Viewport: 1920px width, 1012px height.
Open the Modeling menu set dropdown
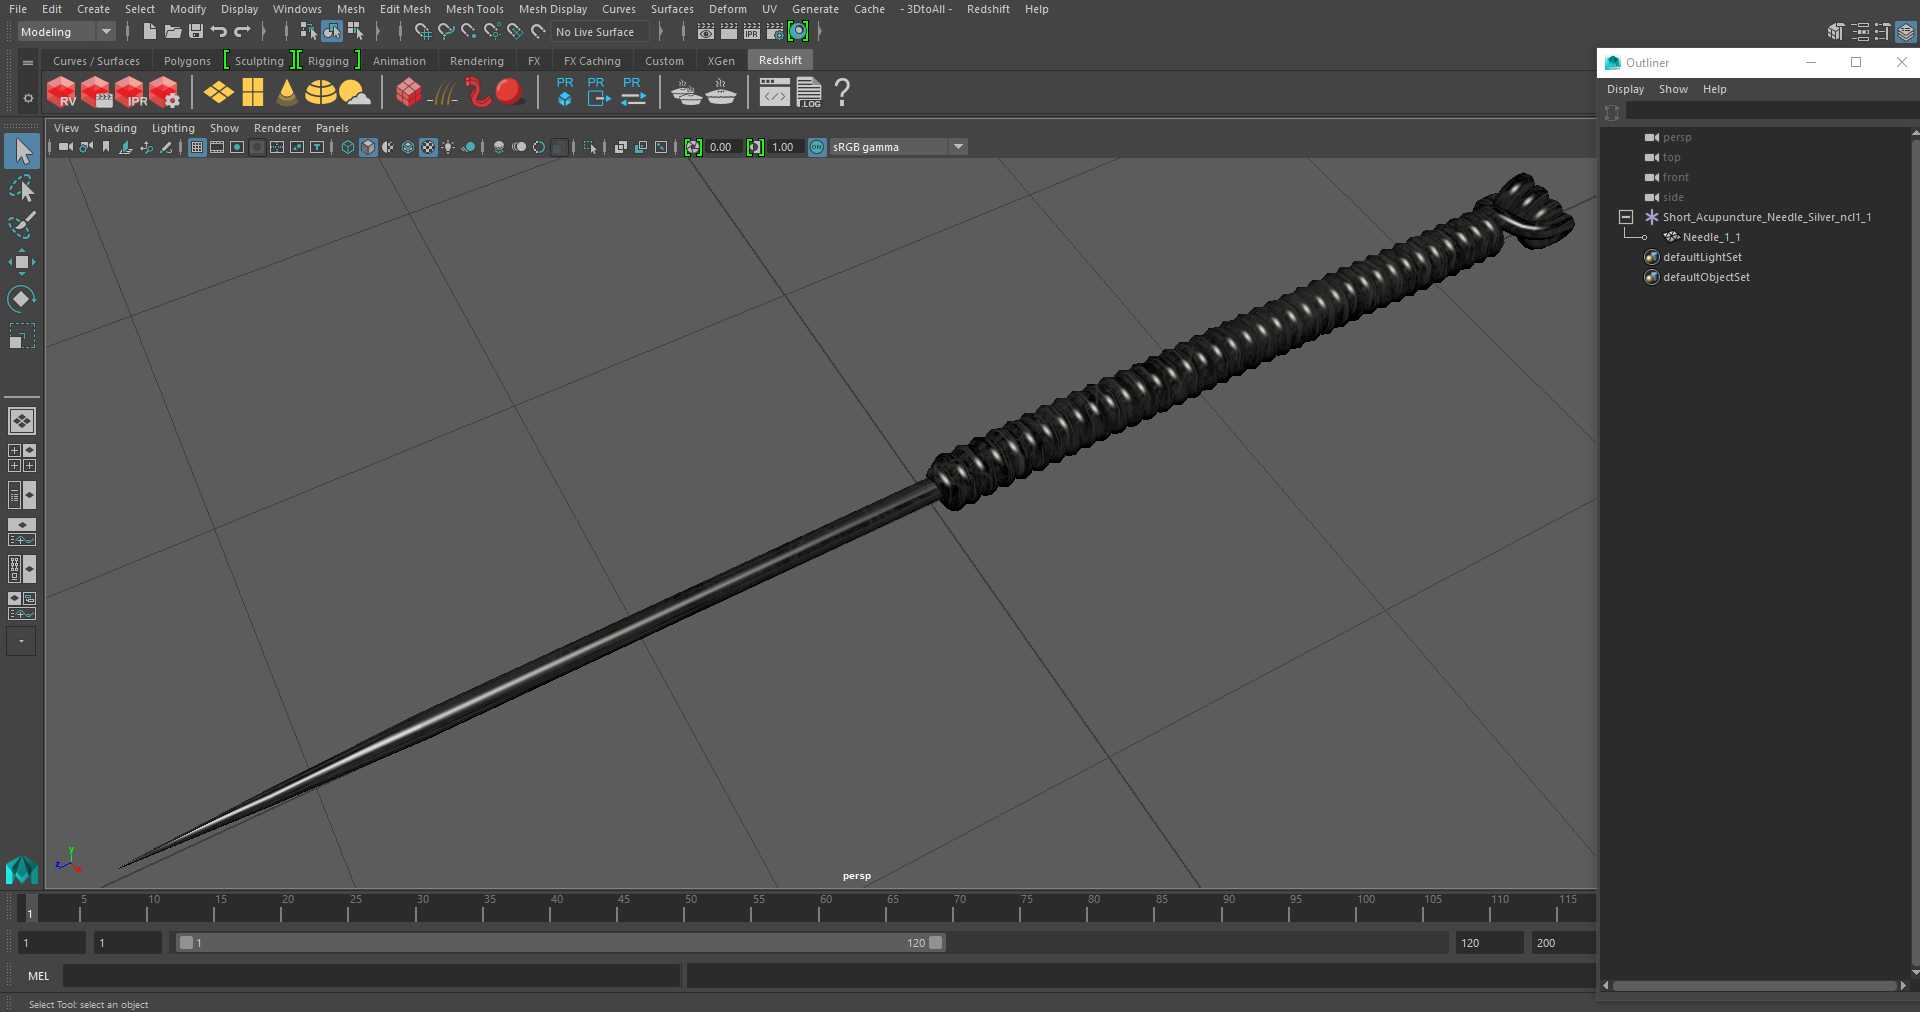click(x=66, y=32)
